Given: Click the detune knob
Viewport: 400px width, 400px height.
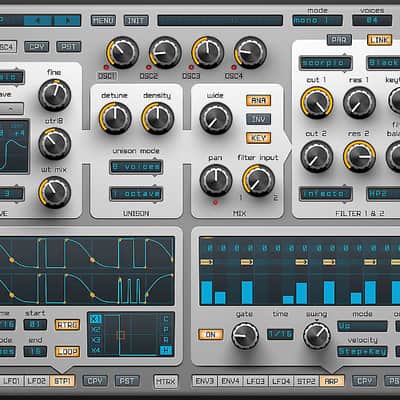Looking at the screenshot, I should click(x=115, y=118).
